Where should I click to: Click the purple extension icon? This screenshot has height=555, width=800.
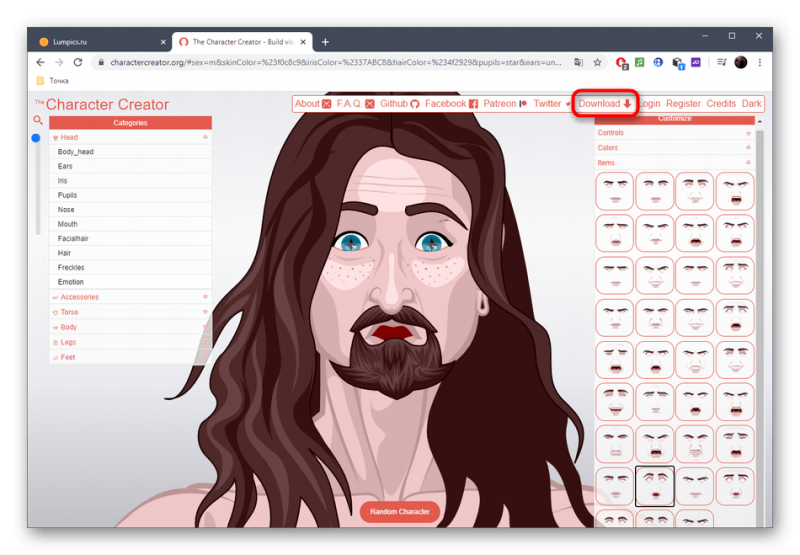(x=696, y=62)
